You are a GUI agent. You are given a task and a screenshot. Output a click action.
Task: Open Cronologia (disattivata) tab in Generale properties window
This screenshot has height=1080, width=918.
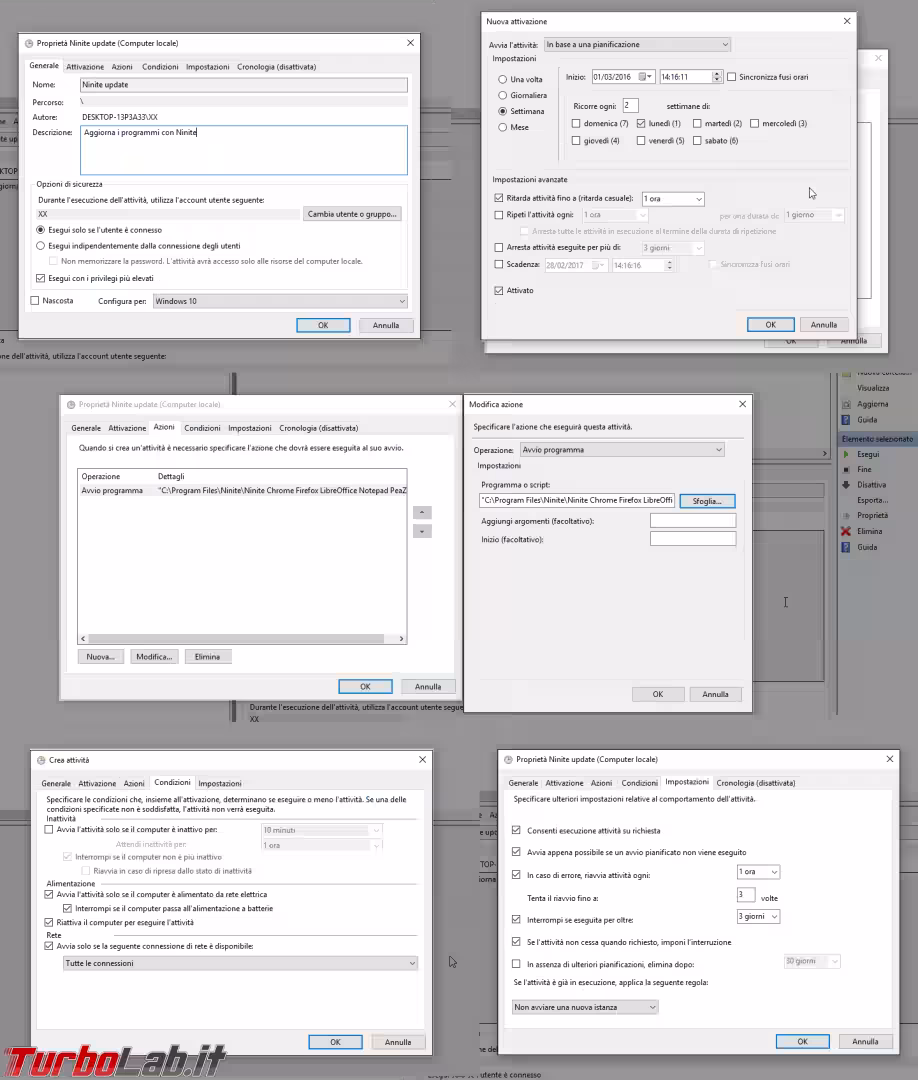coord(276,67)
